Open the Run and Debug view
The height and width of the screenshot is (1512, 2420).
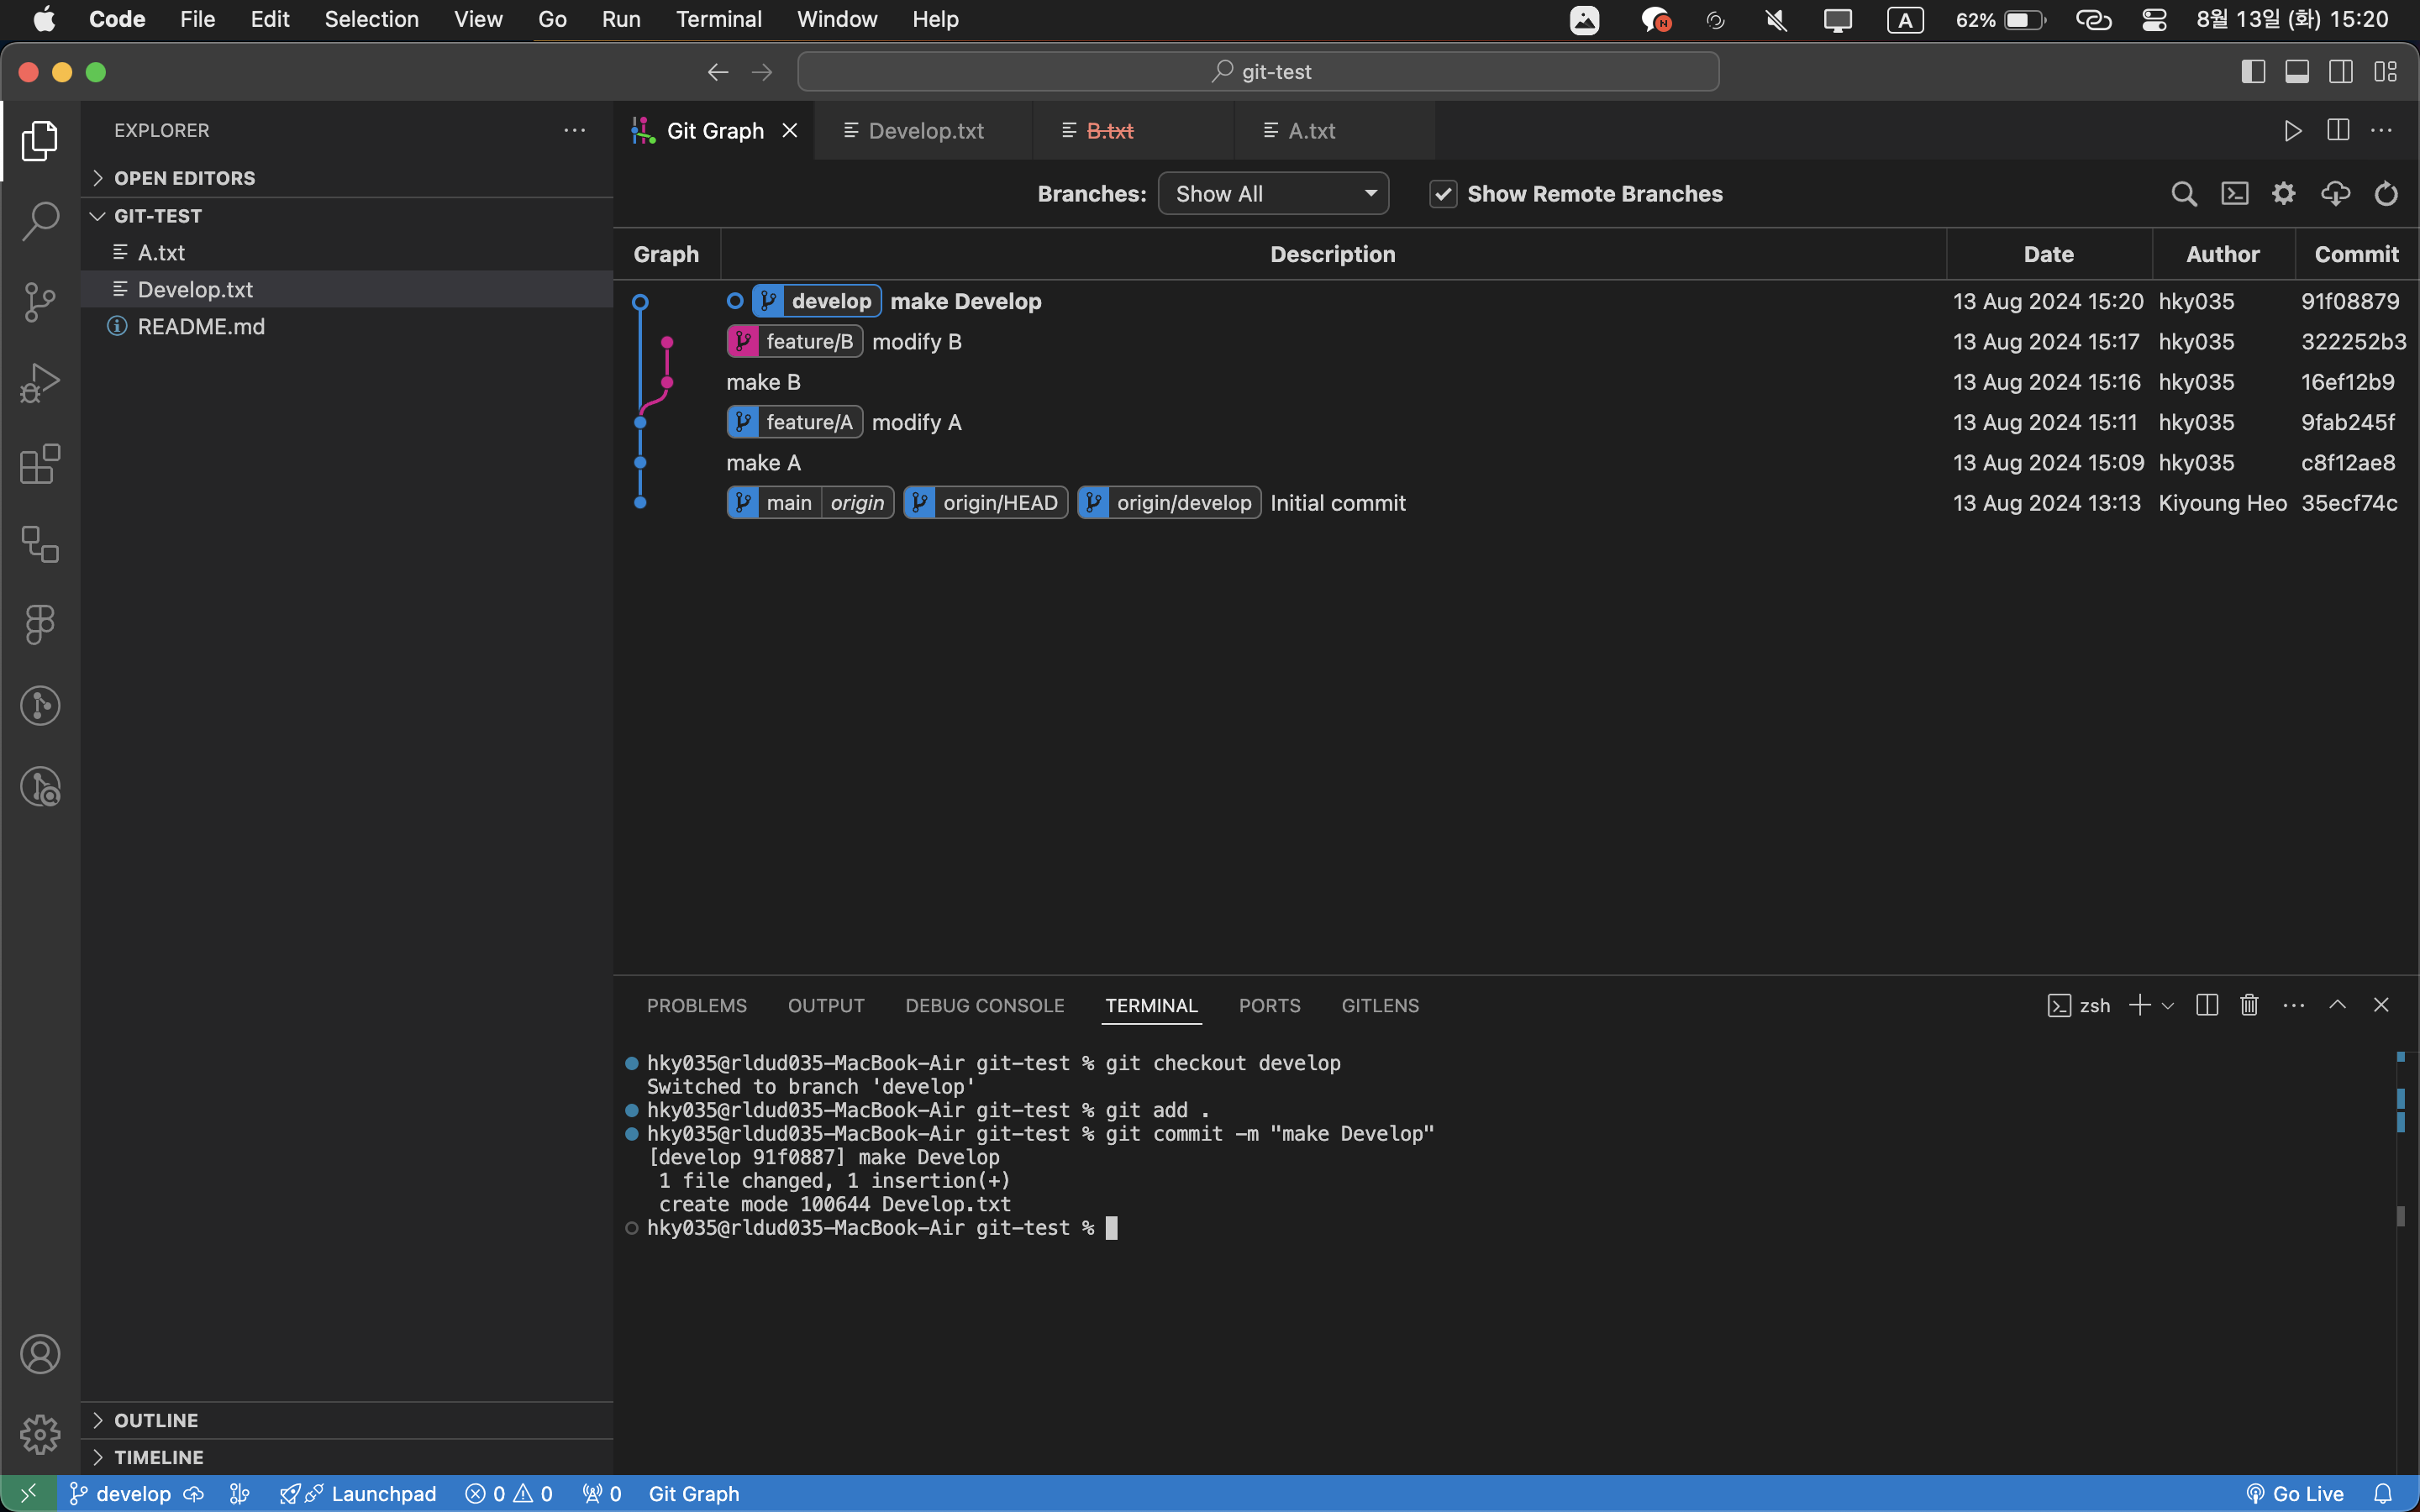click(40, 383)
